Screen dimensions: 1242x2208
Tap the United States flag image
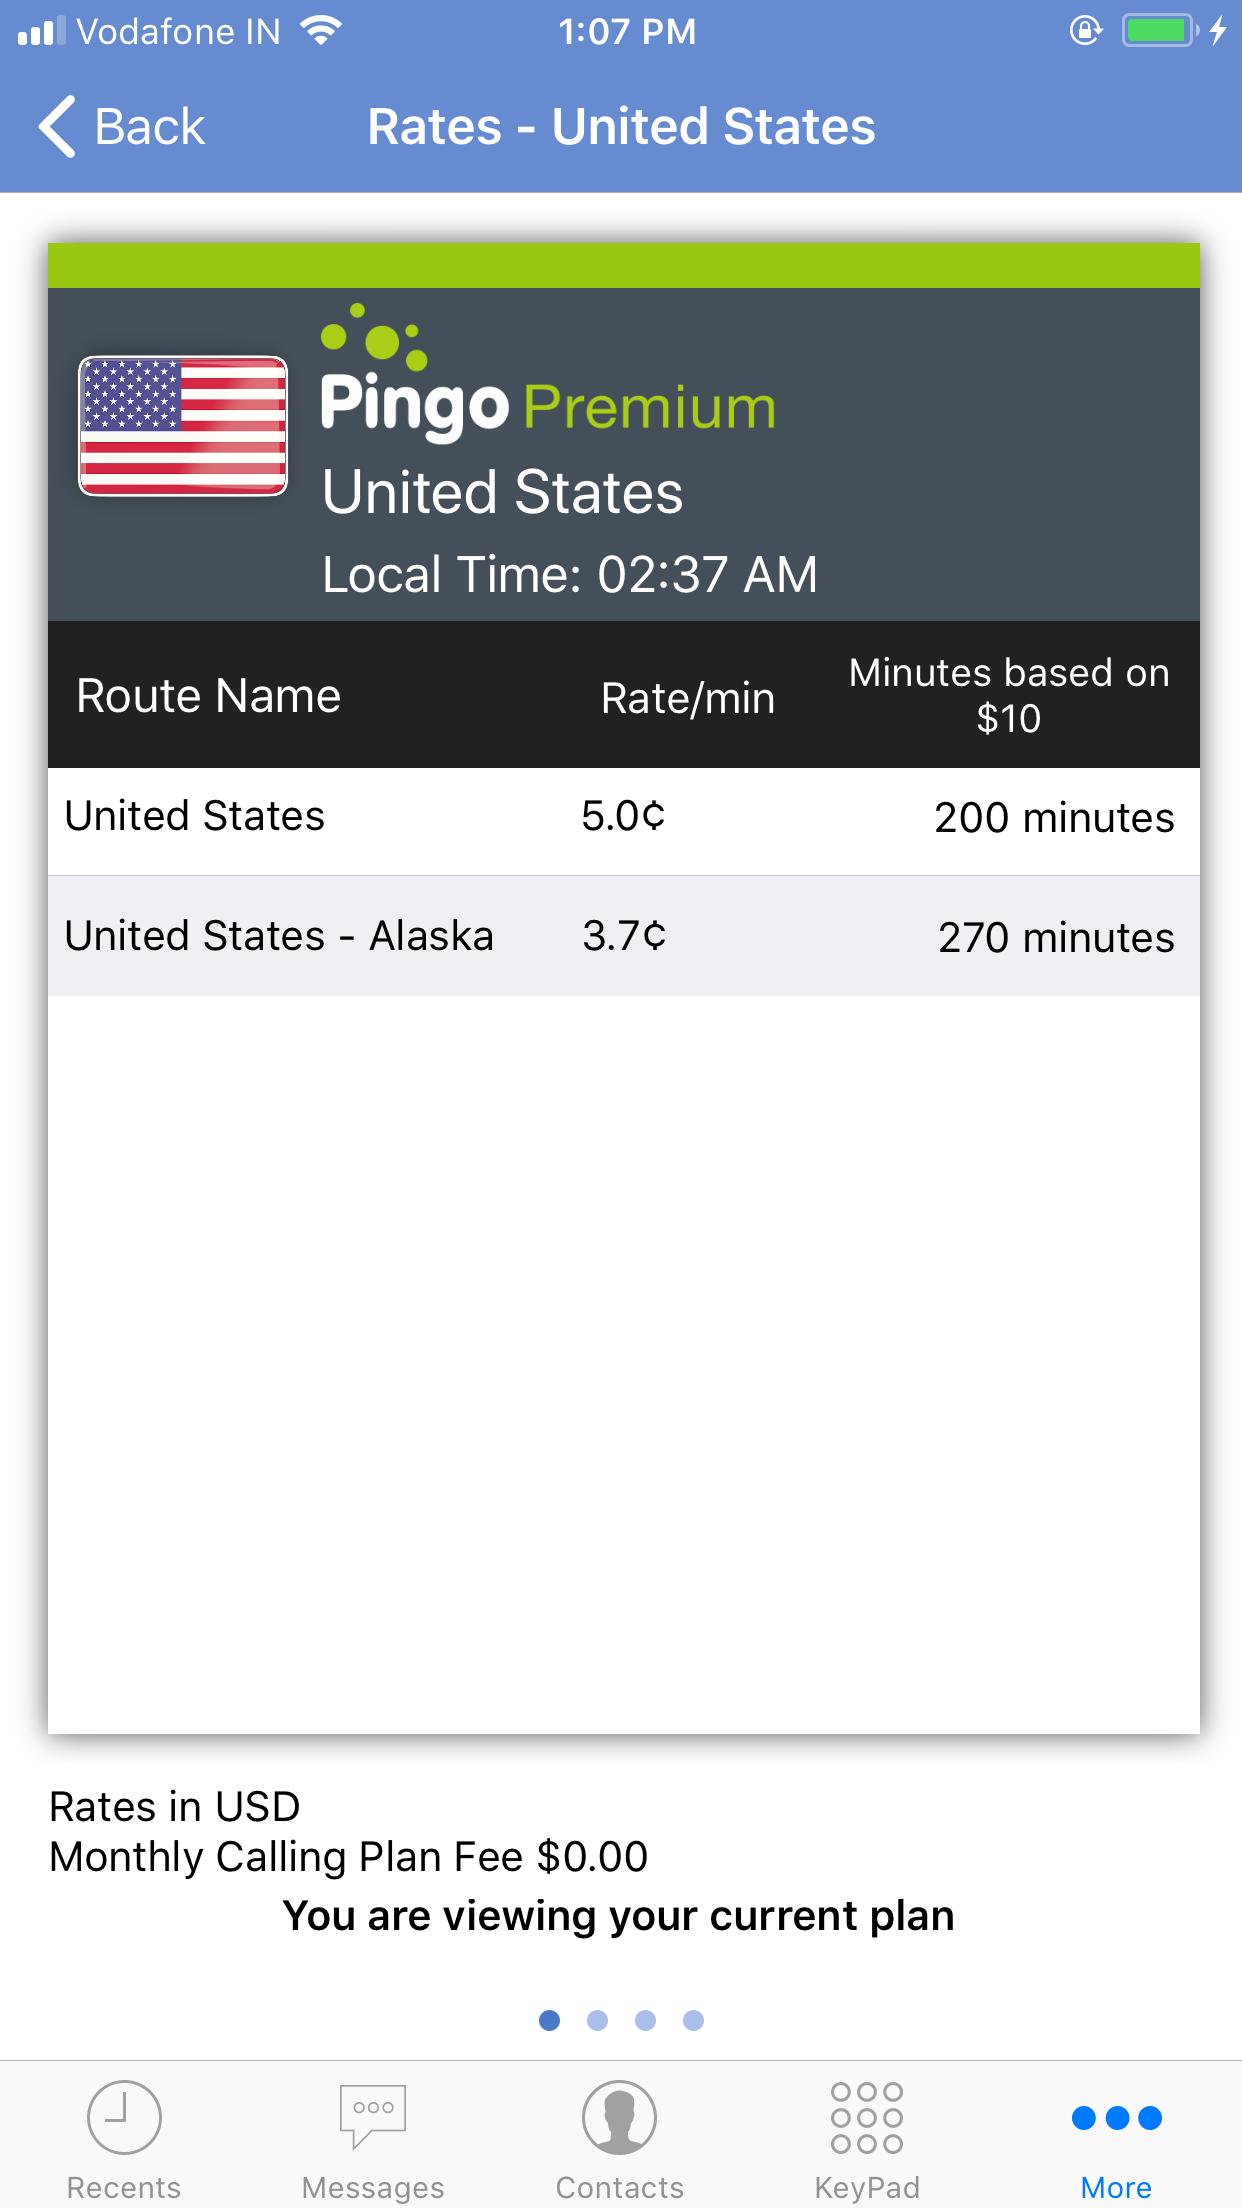point(183,426)
